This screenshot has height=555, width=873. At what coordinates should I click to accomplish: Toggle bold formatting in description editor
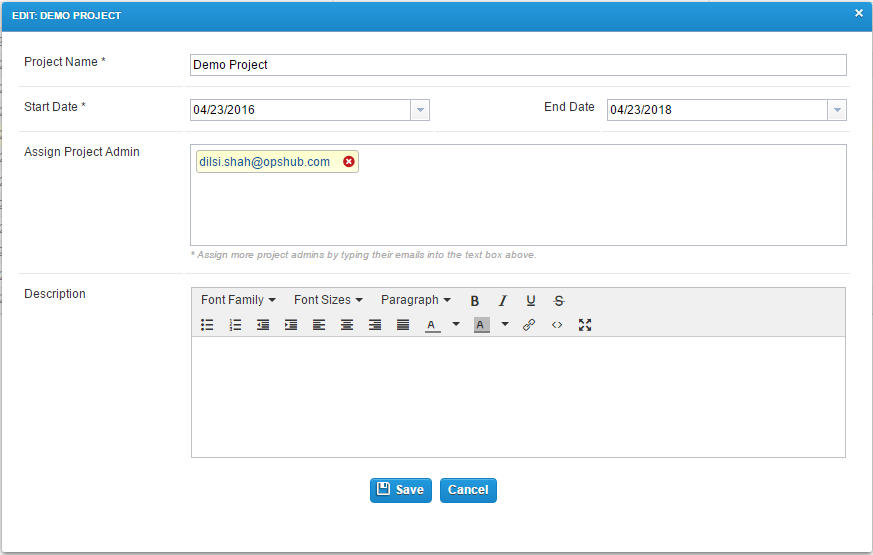point(475,301)
